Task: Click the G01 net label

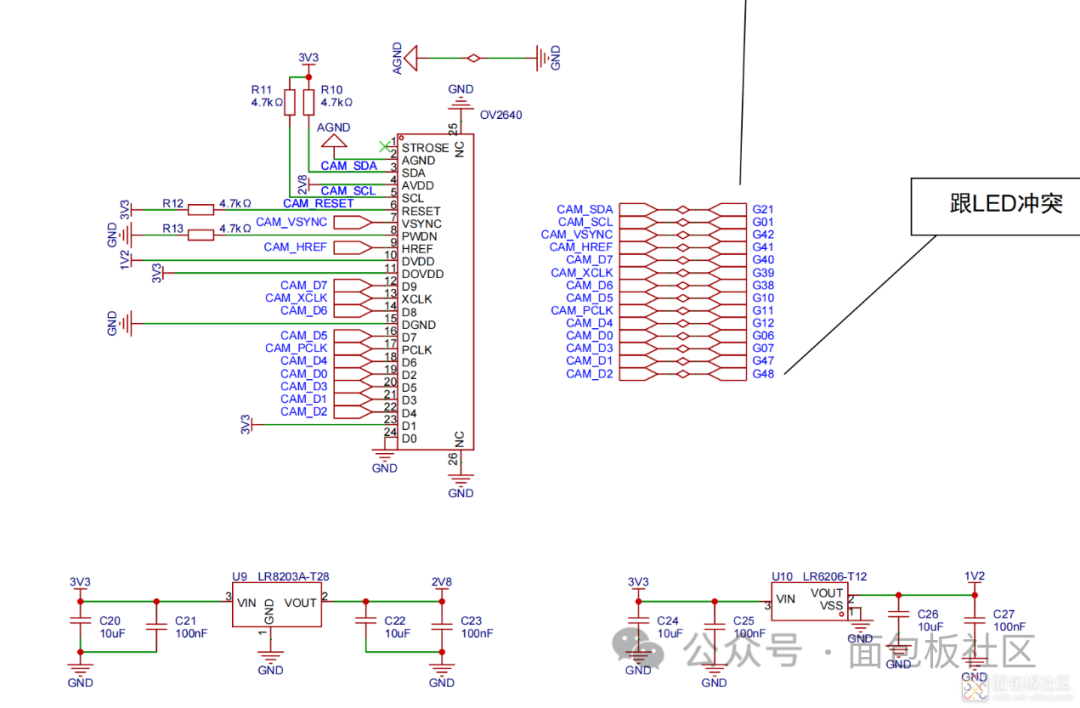Action: point(763,222)
